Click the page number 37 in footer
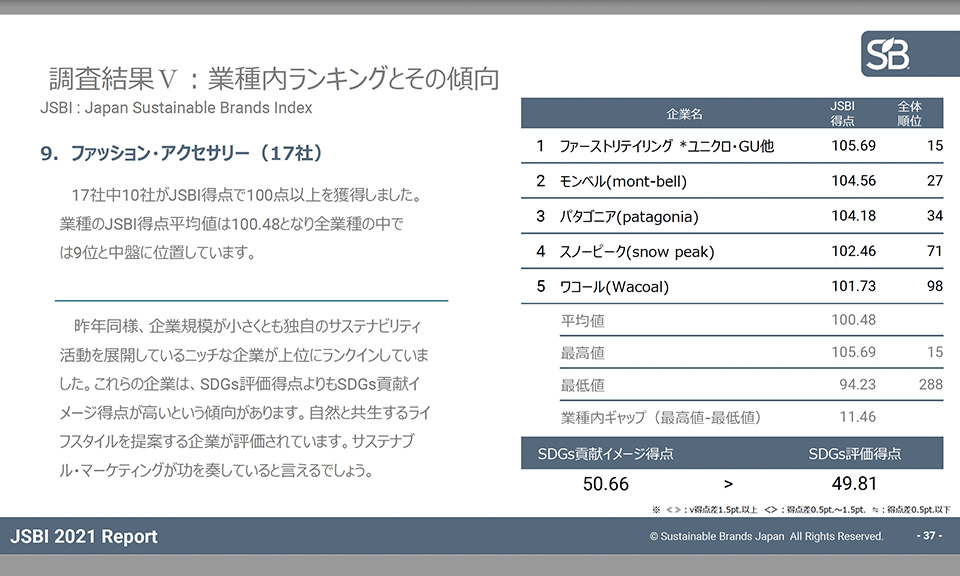Screen dimensions: 960x576 tap(929, 536)
